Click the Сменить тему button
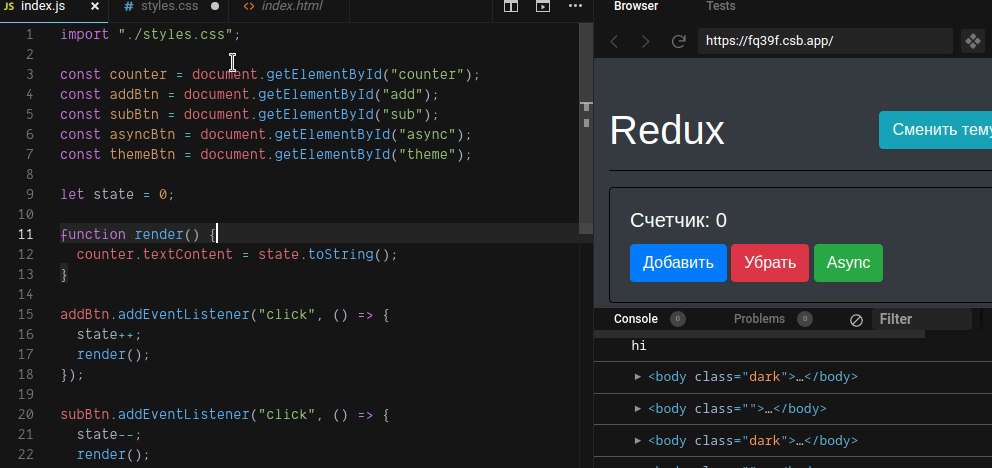 coord(935,130)
